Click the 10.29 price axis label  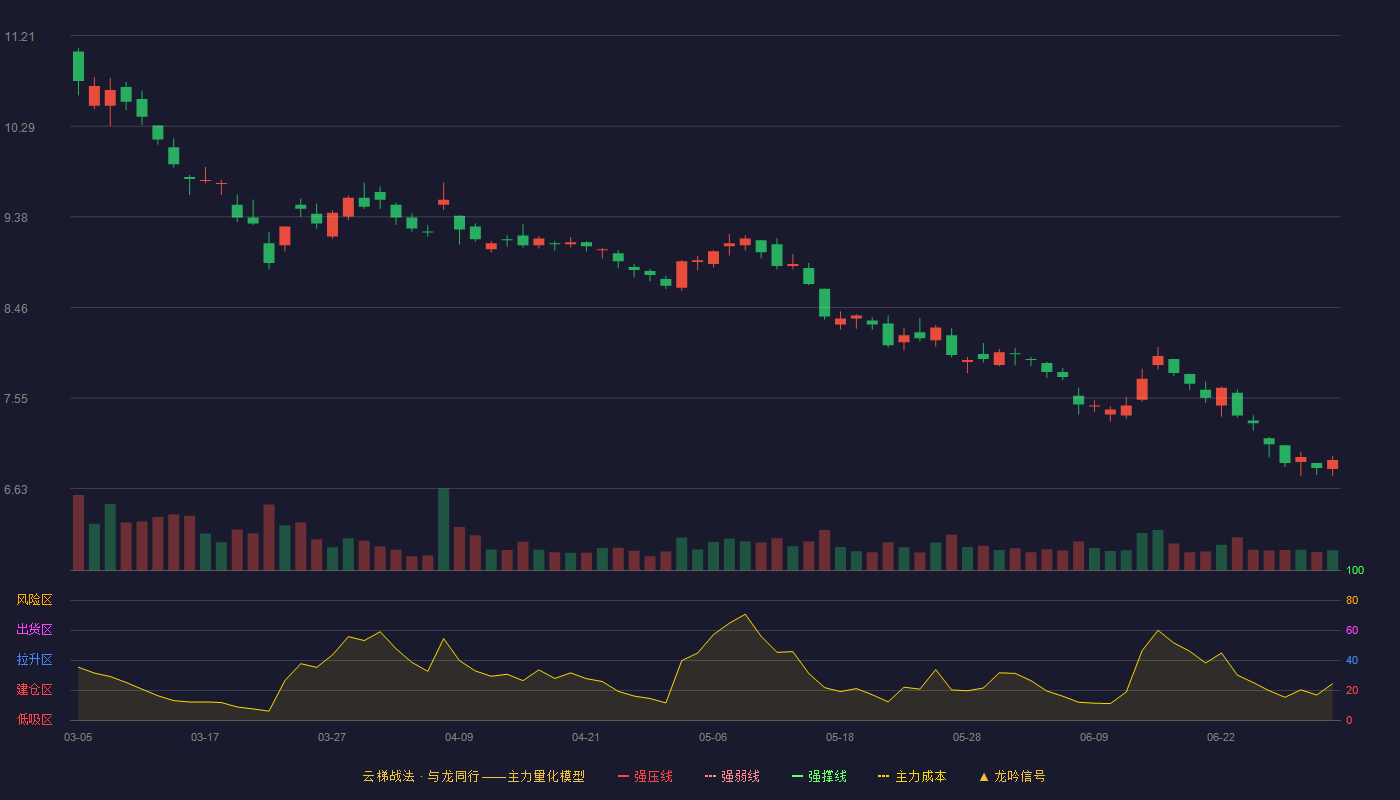(19, 128)
